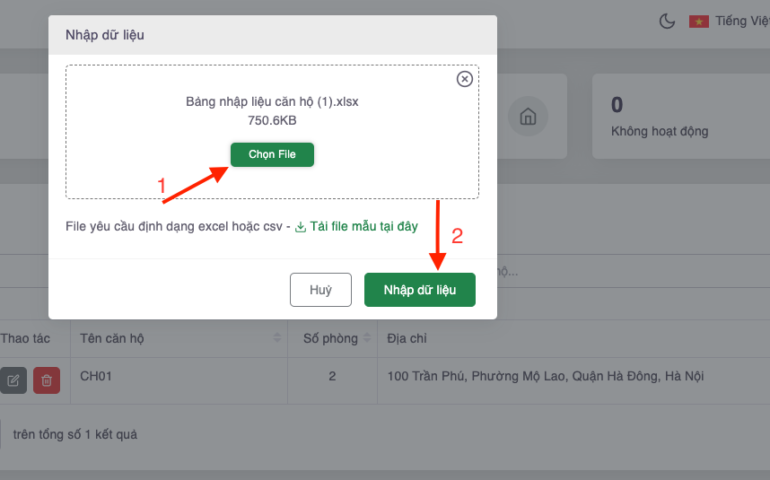The height and width of the screenshot is (480, 770).
Task: Sort by the Tên căn hộ column
Action: (277, 339)
